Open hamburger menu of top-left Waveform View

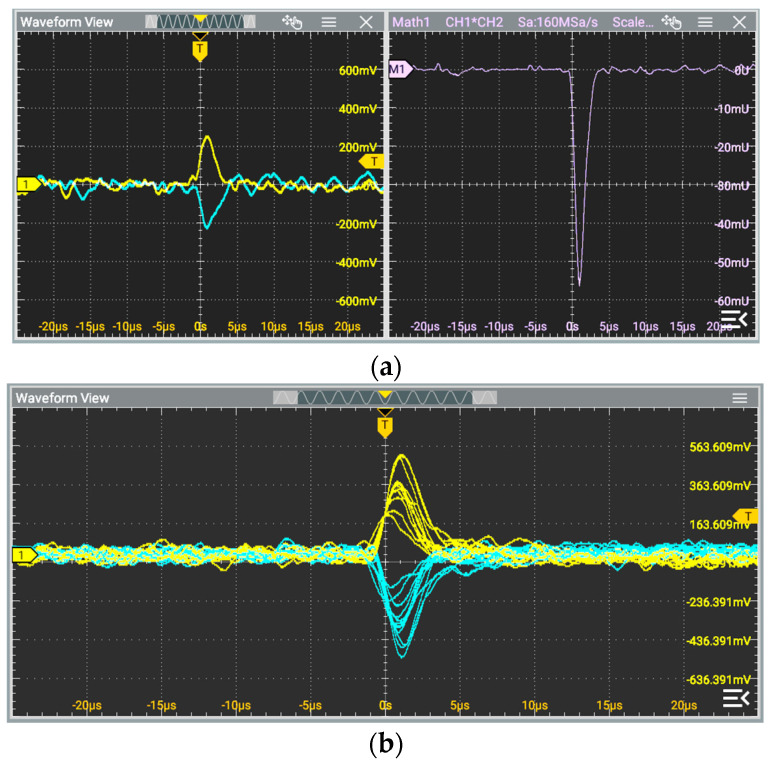(x=329, y=22)
